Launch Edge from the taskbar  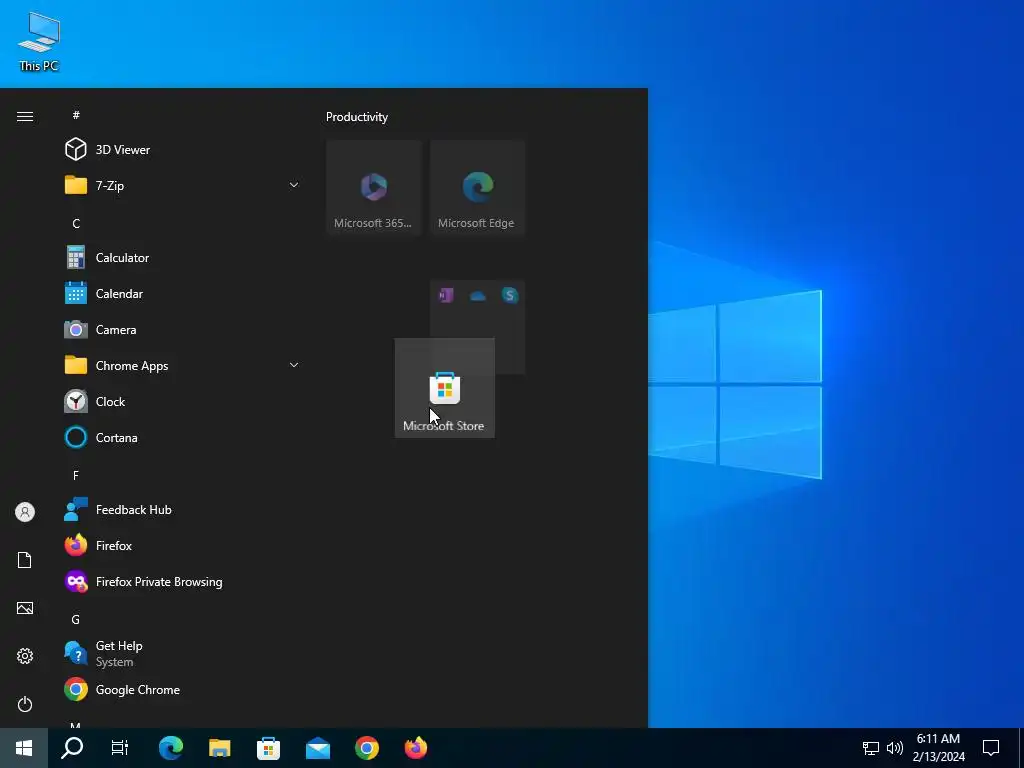(x=171, y=748)
